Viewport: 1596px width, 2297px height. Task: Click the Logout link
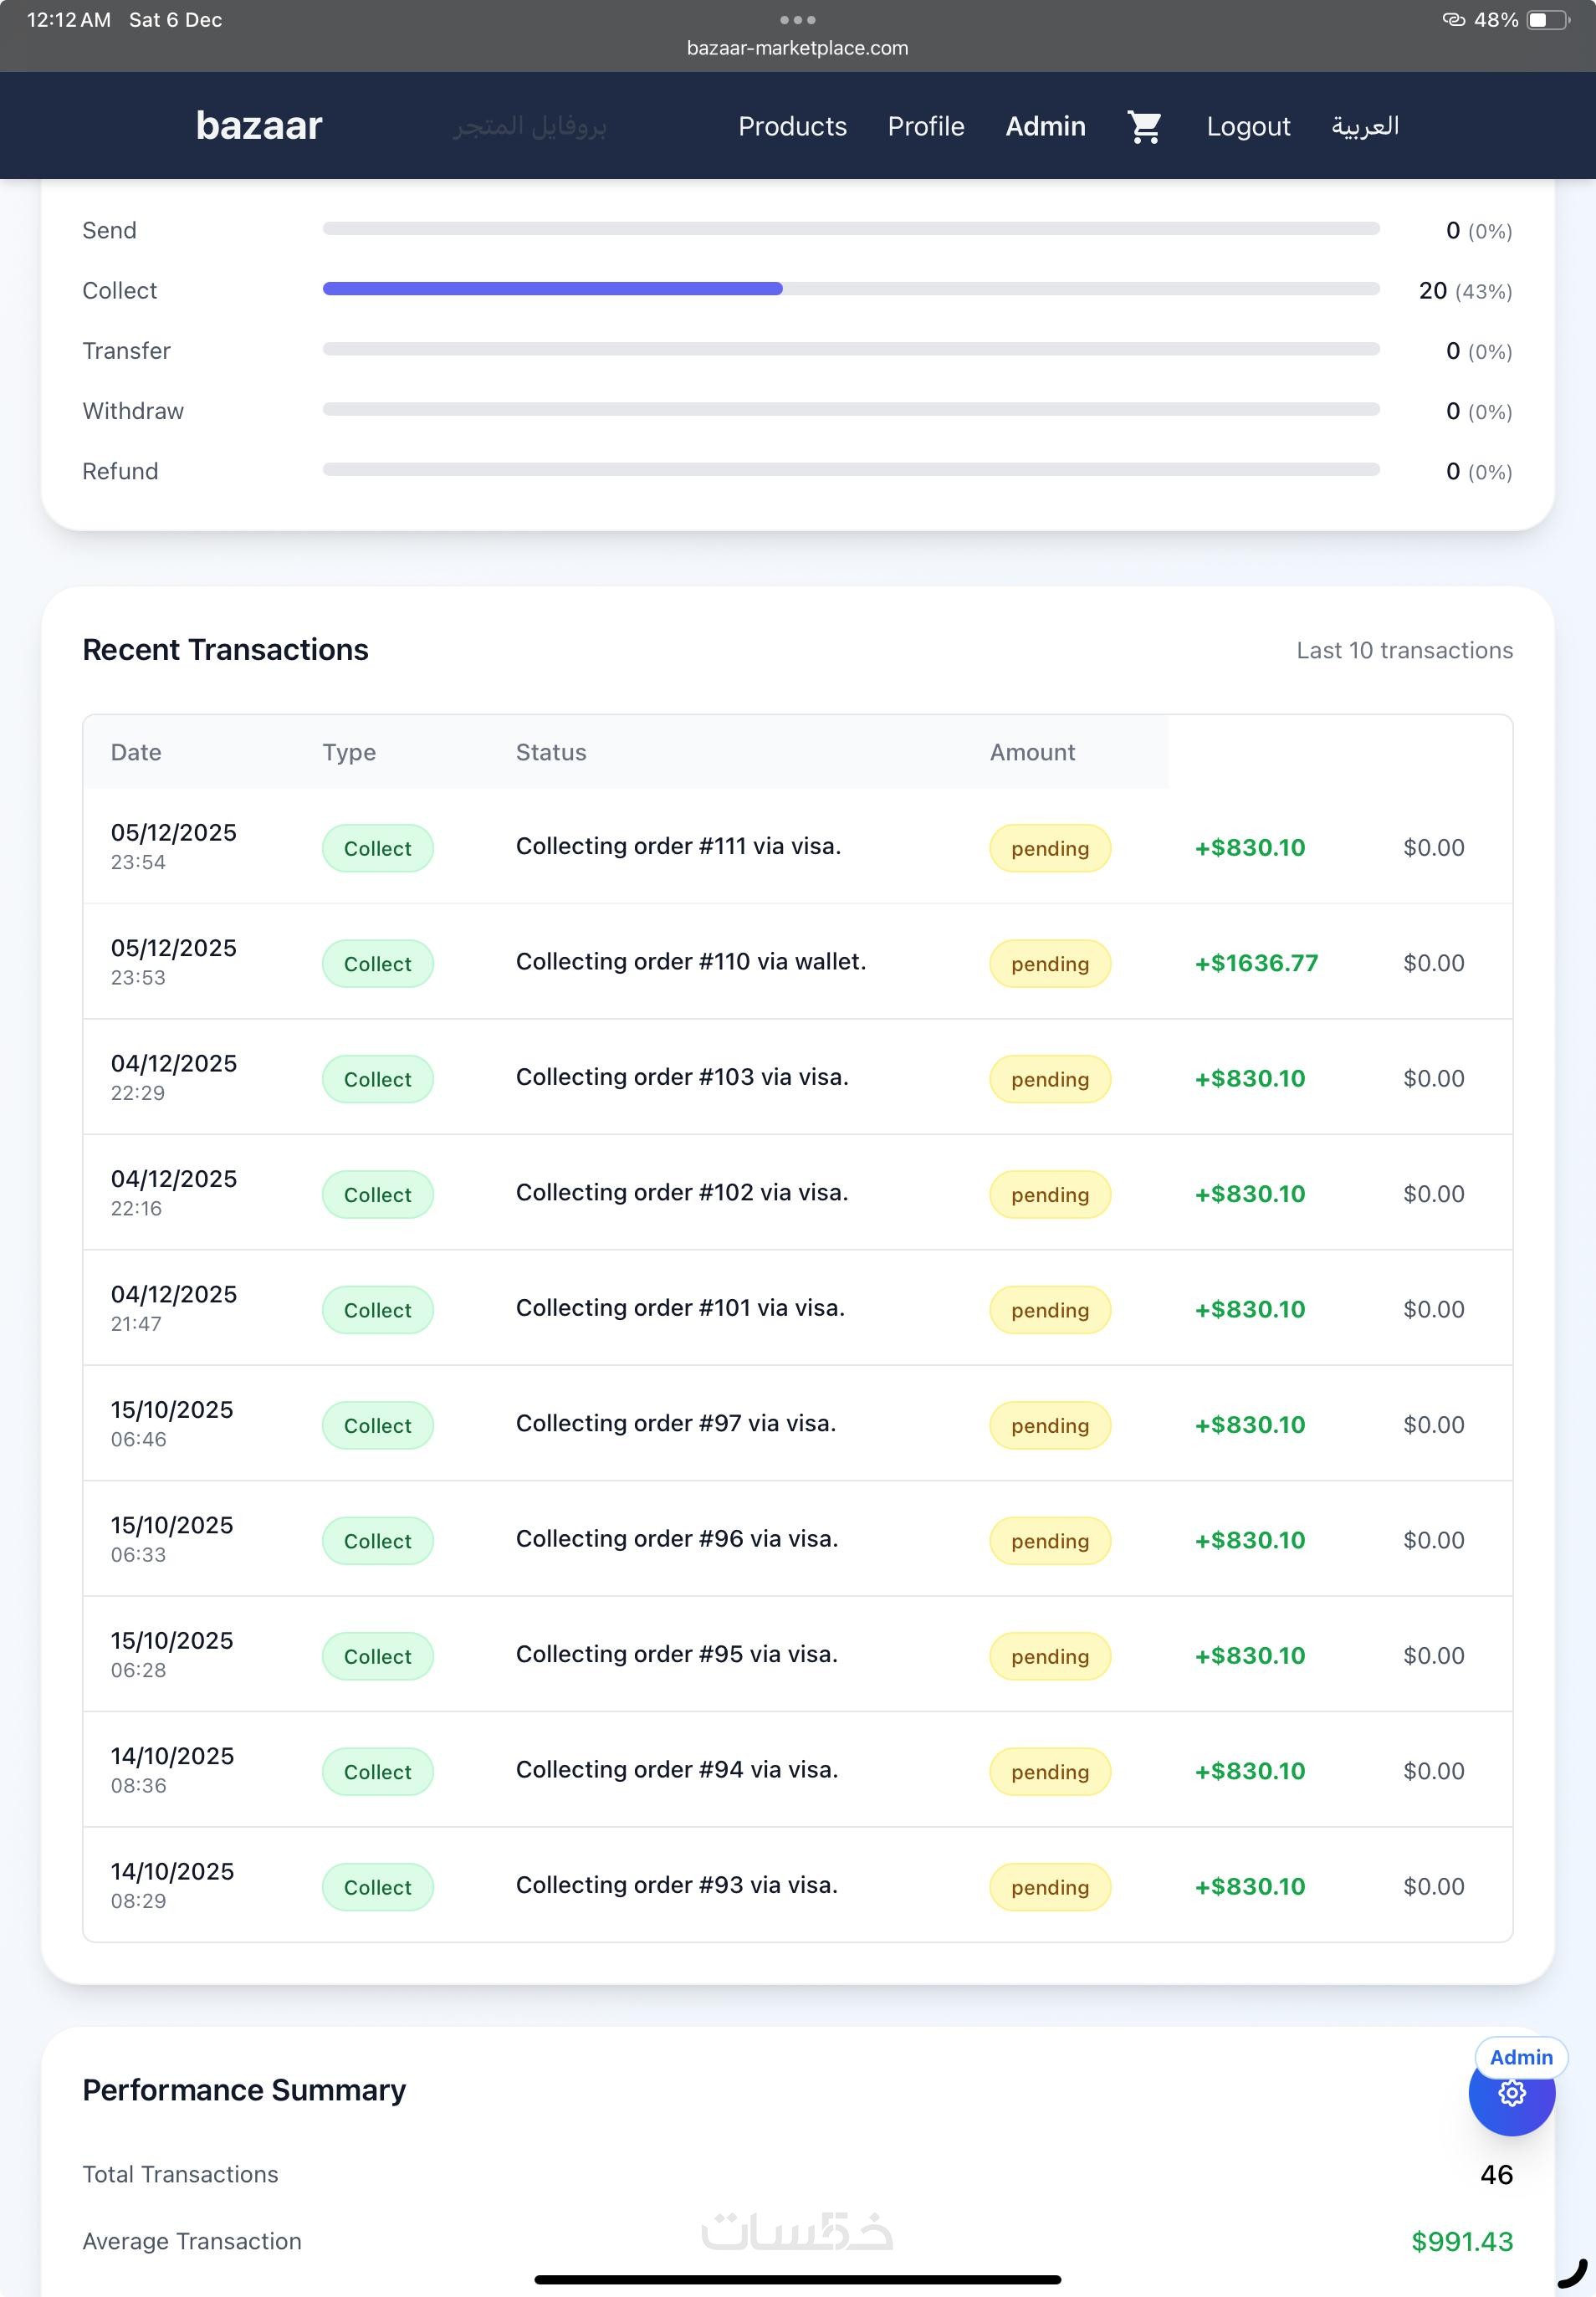coord(1247,127)
